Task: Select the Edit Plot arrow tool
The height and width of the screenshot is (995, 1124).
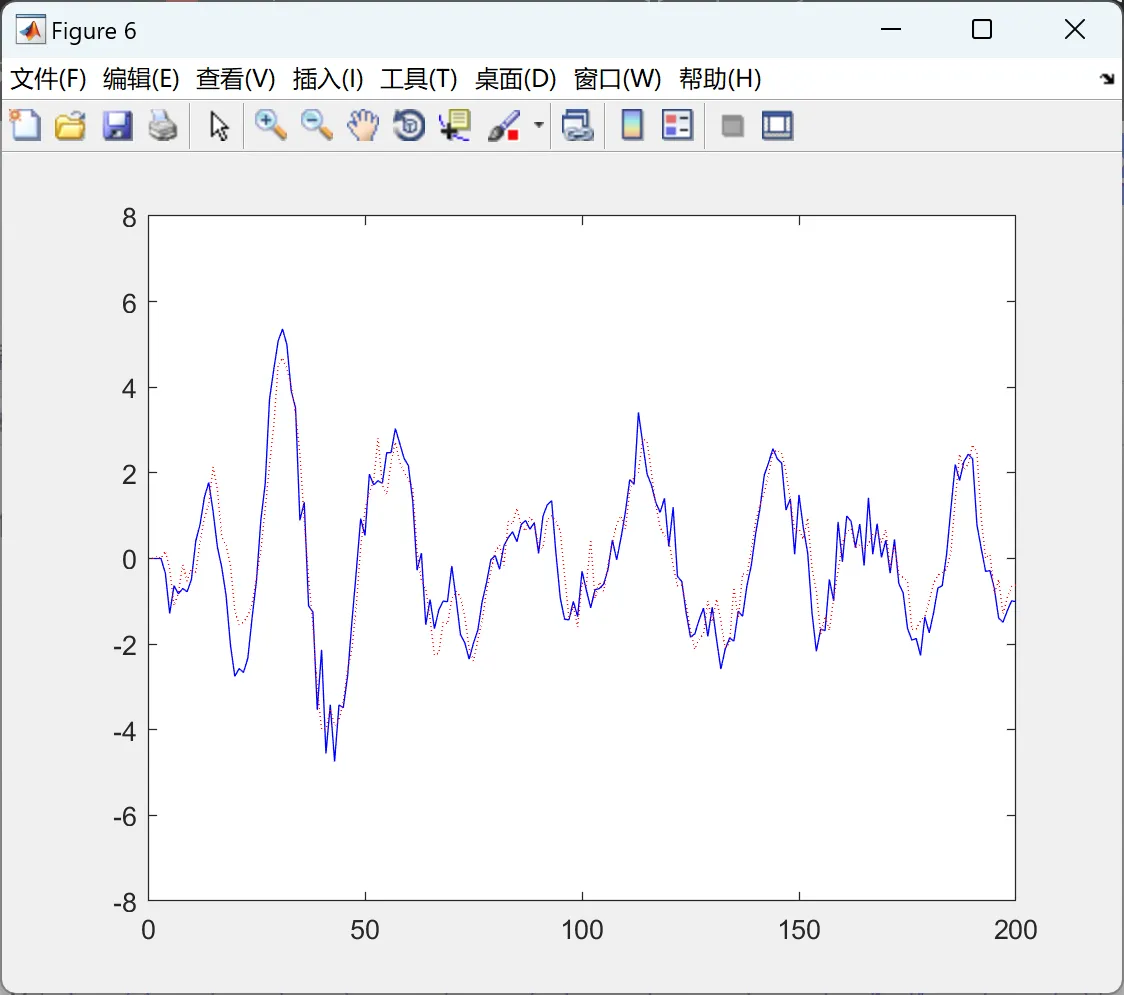Action: click(219, 126)
